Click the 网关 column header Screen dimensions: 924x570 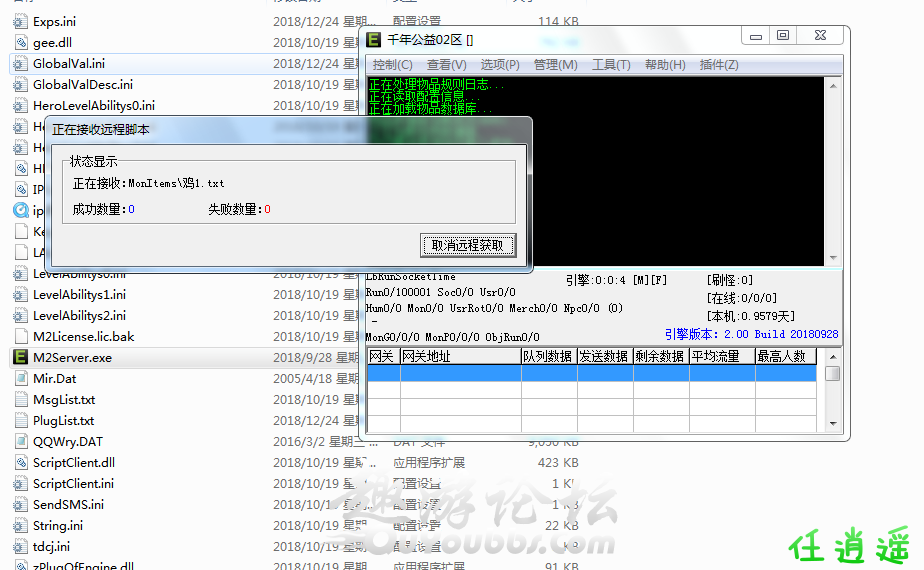coord(383,356)
